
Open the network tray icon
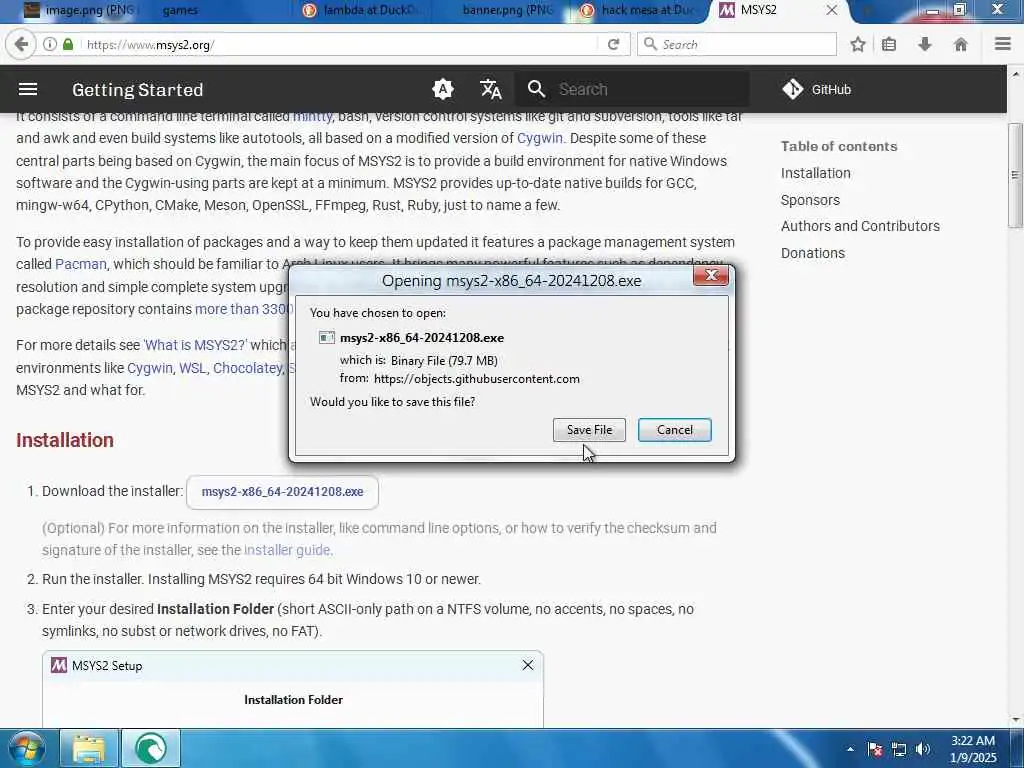[899, 749]
